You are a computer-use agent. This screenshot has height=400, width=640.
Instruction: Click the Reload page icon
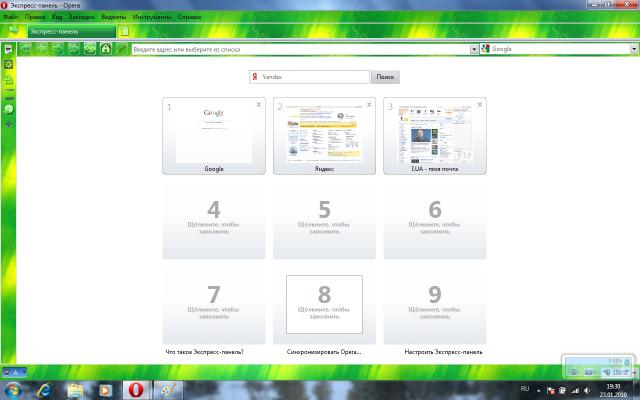point(90,49)
